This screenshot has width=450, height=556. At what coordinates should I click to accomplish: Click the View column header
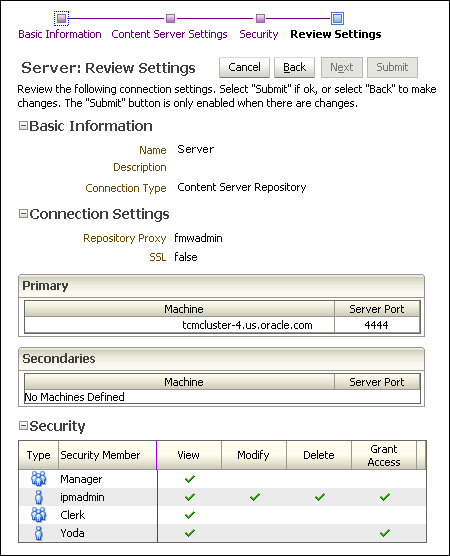(189, 455)
